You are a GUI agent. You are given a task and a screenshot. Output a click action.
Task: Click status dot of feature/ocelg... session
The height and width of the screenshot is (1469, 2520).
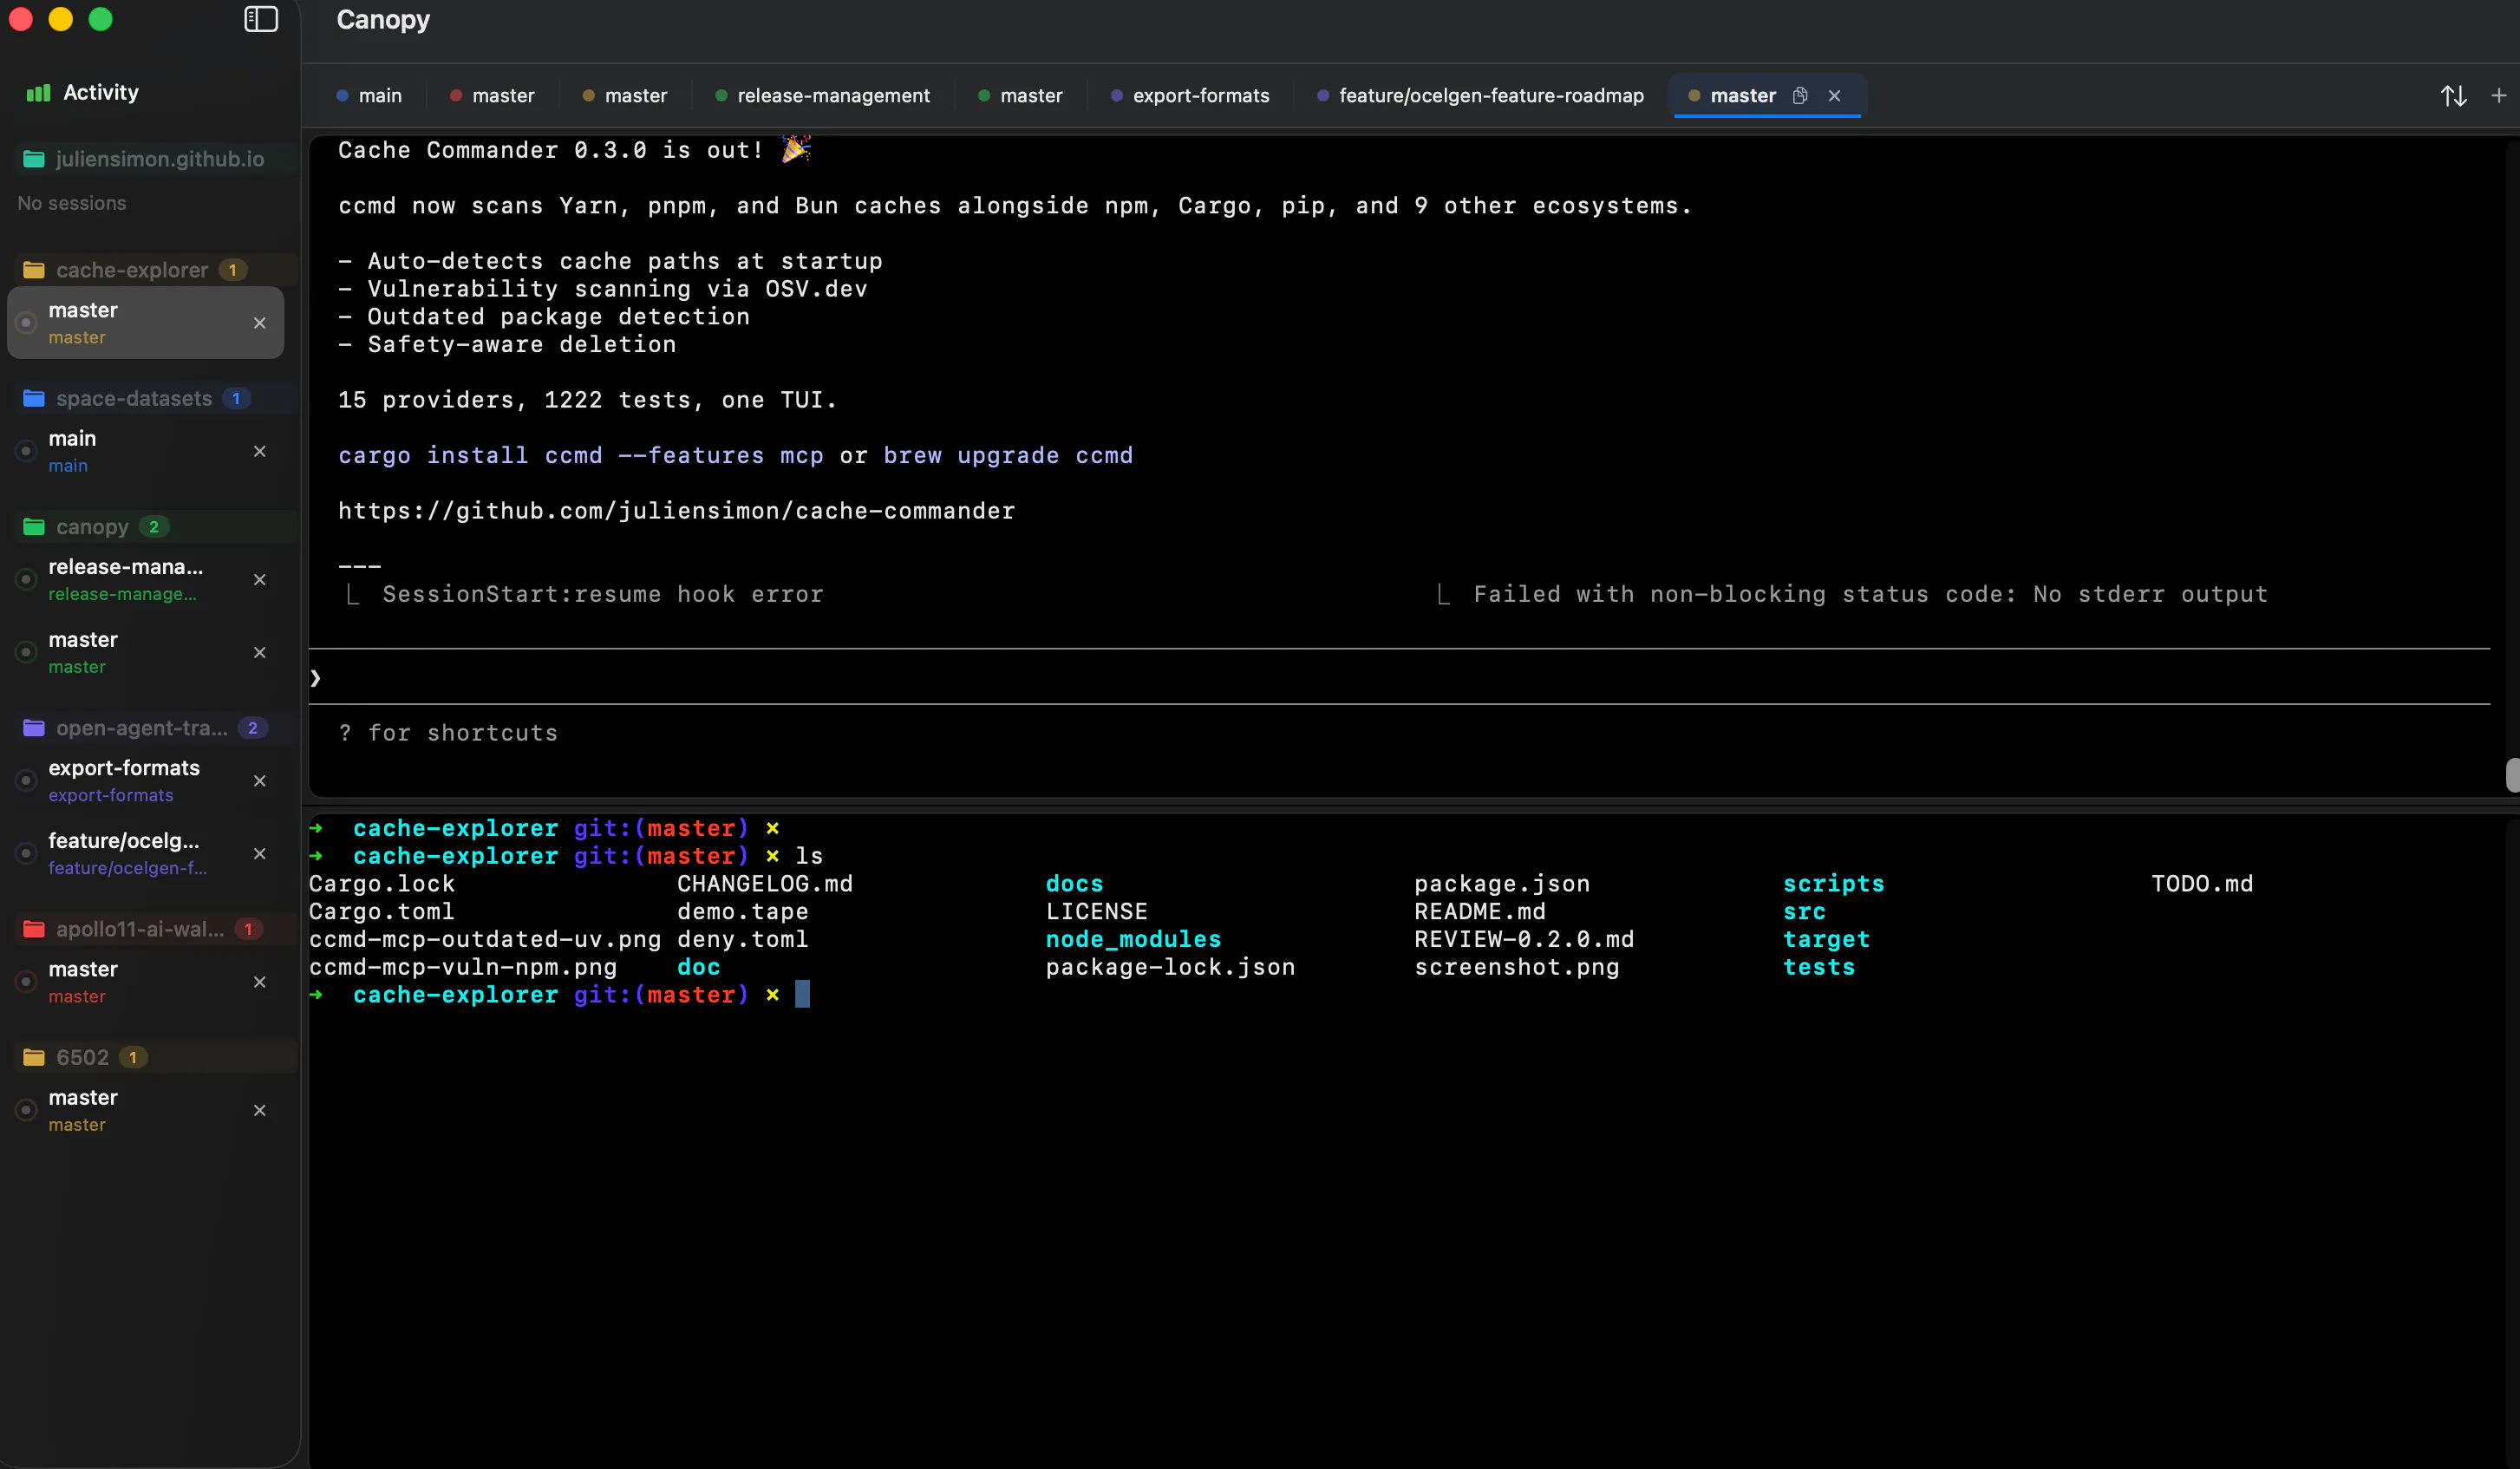[27, 853]
